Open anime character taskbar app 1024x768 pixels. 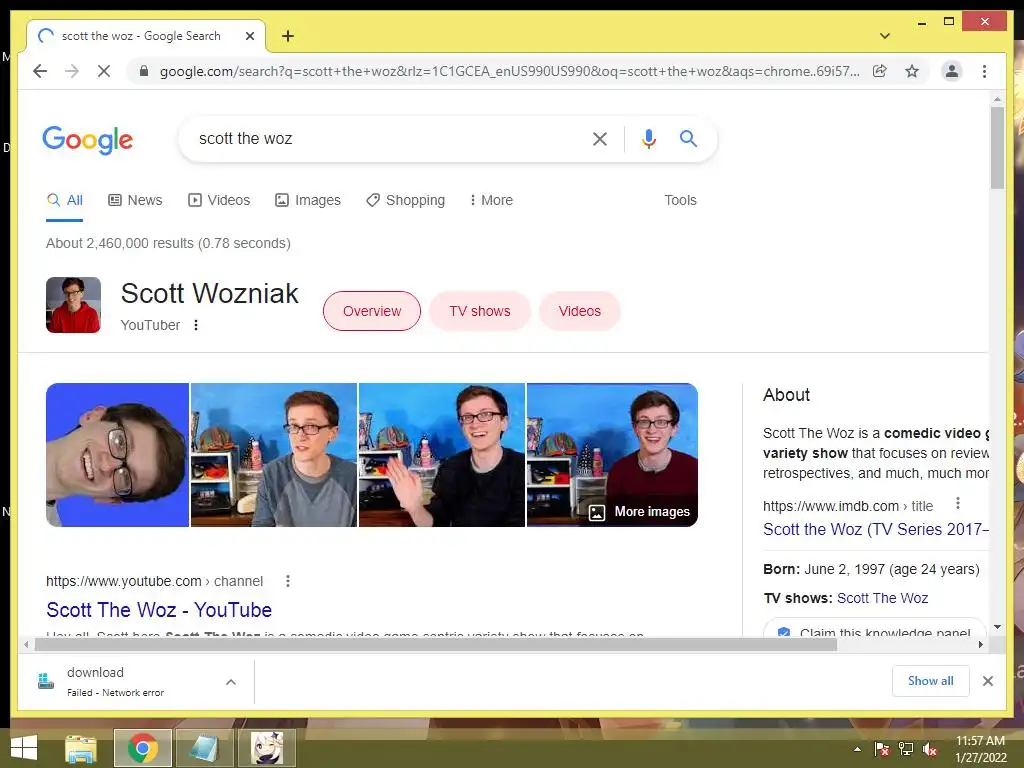pyautogui.click(x=267, y=748)
